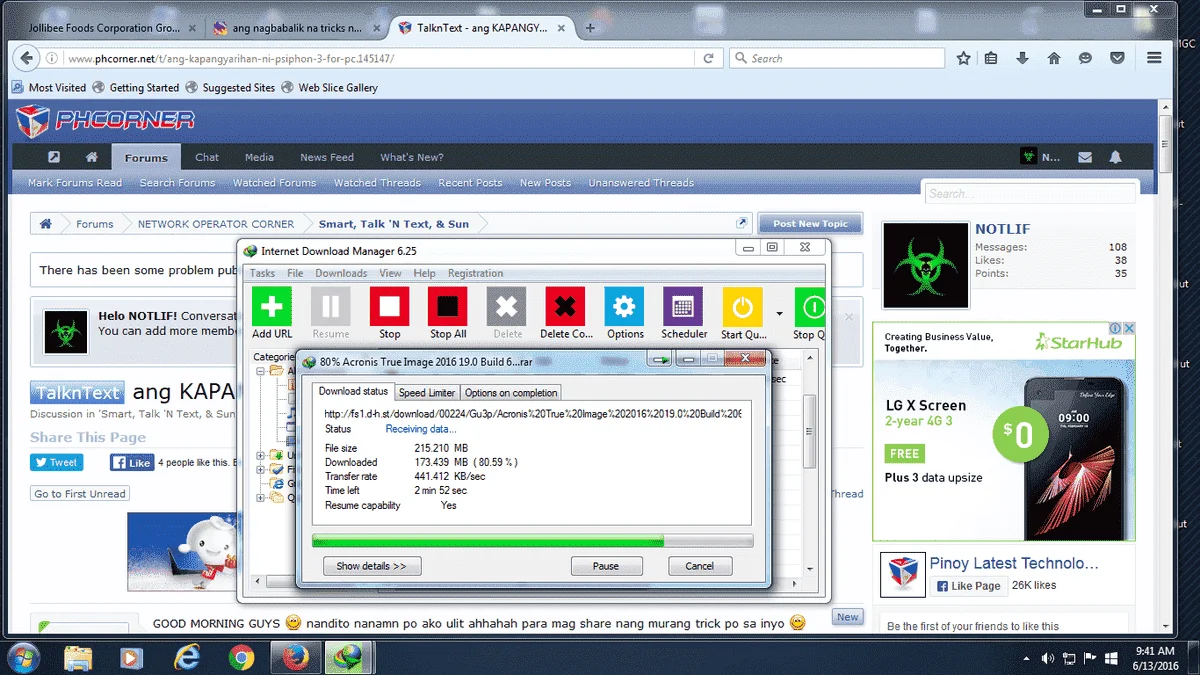Cancel the Acronis download
This screenshot has height=675, width=1200.
pos(700,566)
